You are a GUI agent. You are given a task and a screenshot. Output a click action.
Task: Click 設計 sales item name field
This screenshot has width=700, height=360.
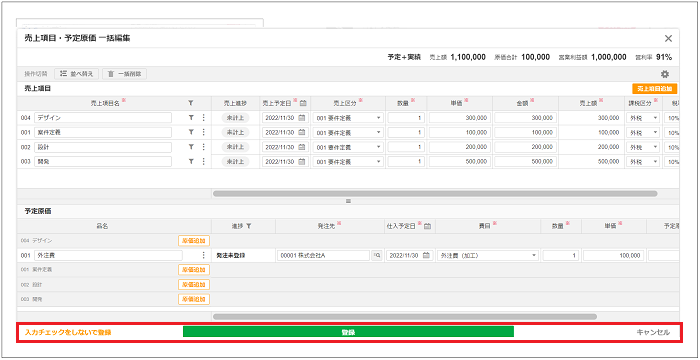(103, 147)
